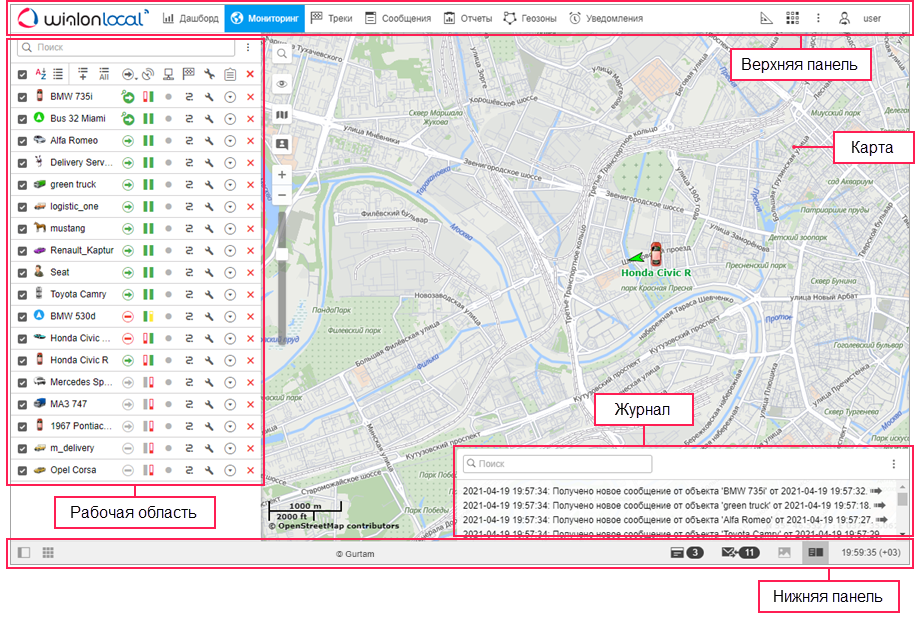Uncheck the green truck checkbox
Screen dimensions: 921x619
[x=22, y=185]
